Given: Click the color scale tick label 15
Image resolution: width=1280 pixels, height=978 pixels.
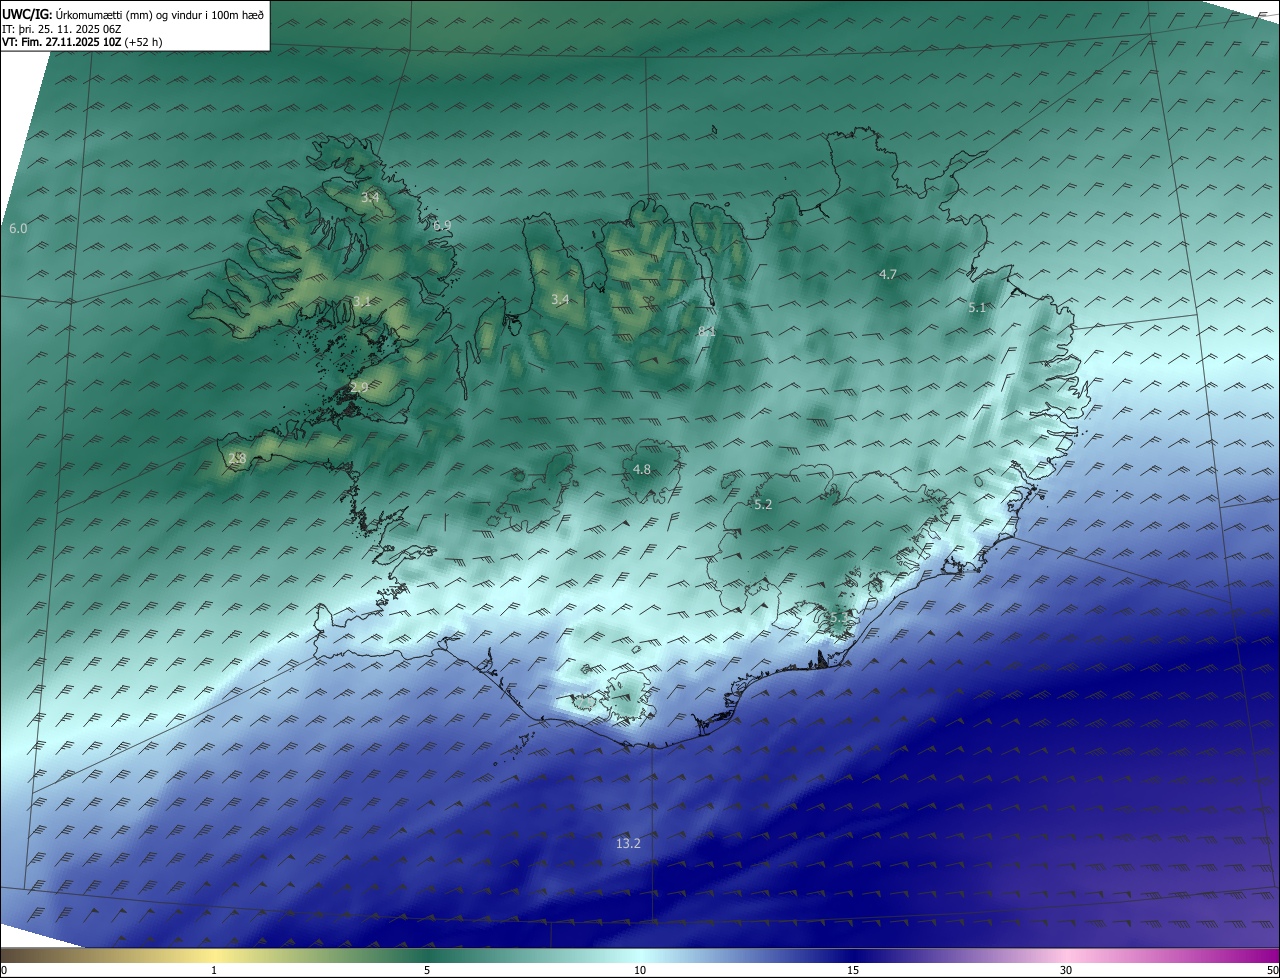Looking at the screenshot, I should pos(853,970).
